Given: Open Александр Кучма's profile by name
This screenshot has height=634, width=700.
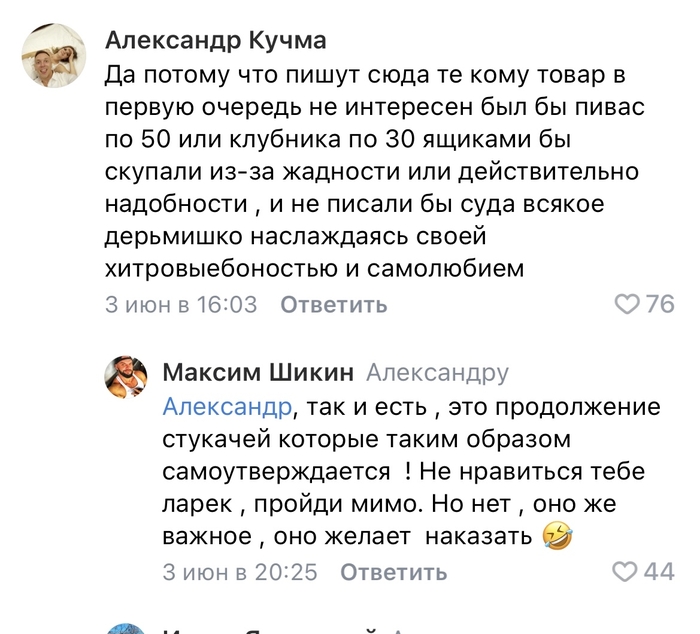Looking at the screenshot, I should point(216,40).
